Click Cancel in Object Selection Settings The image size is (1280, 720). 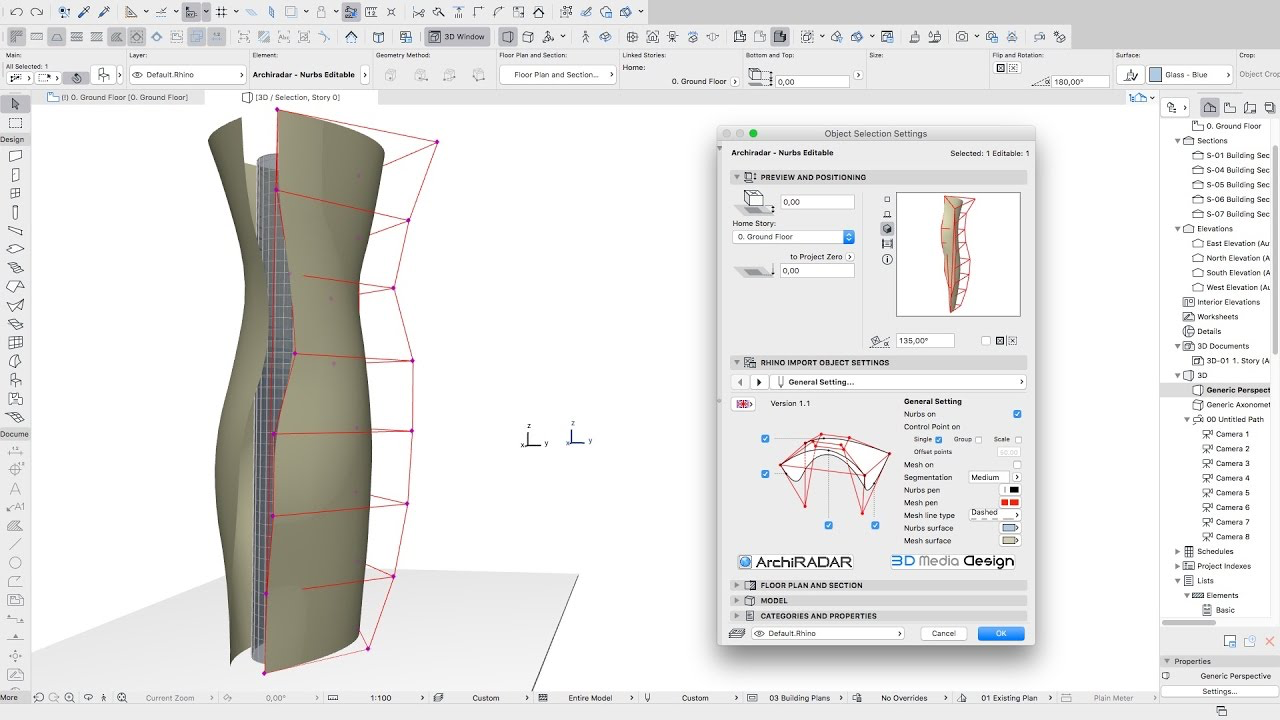(944, 634)
